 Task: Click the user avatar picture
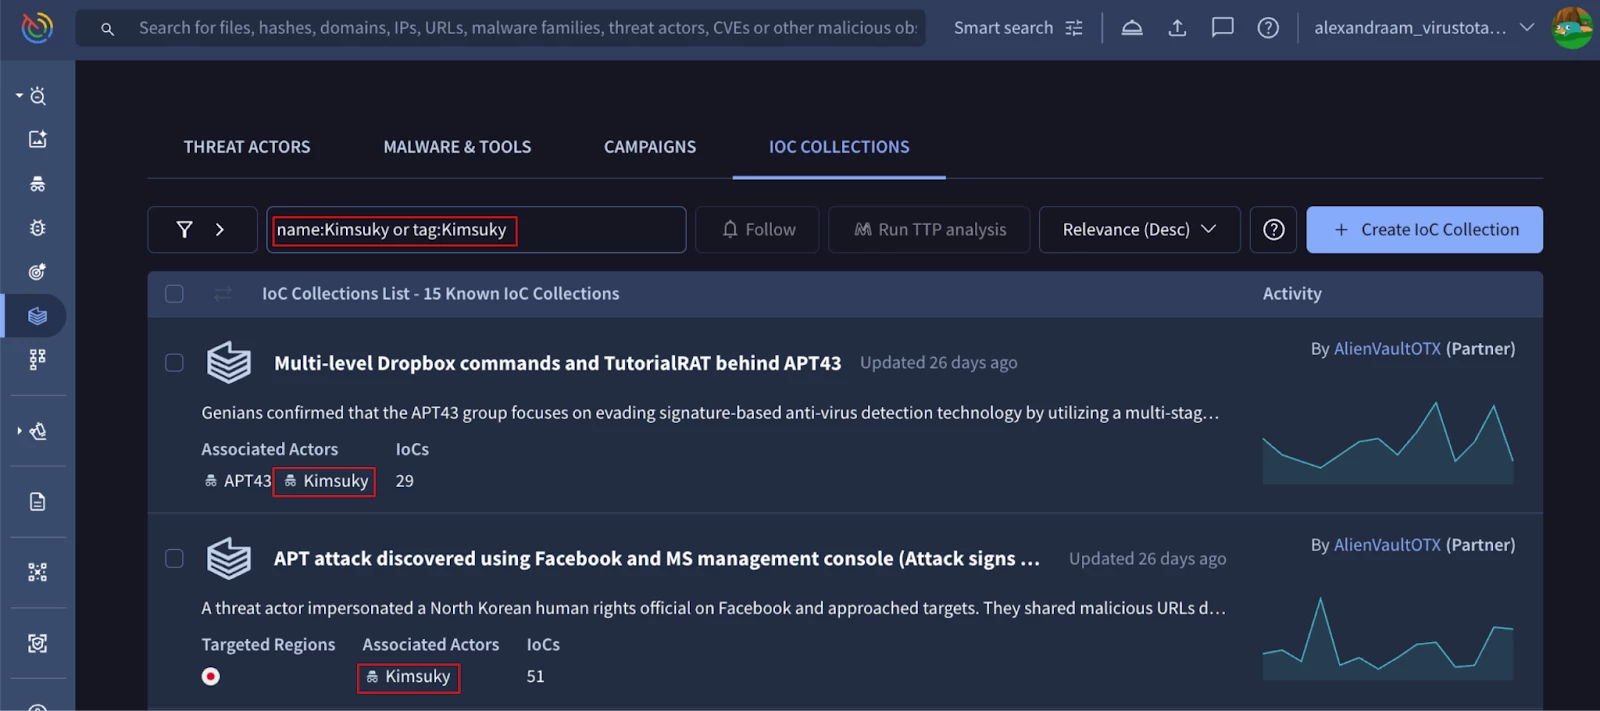pyautogui.click(x=1572, y=27)
